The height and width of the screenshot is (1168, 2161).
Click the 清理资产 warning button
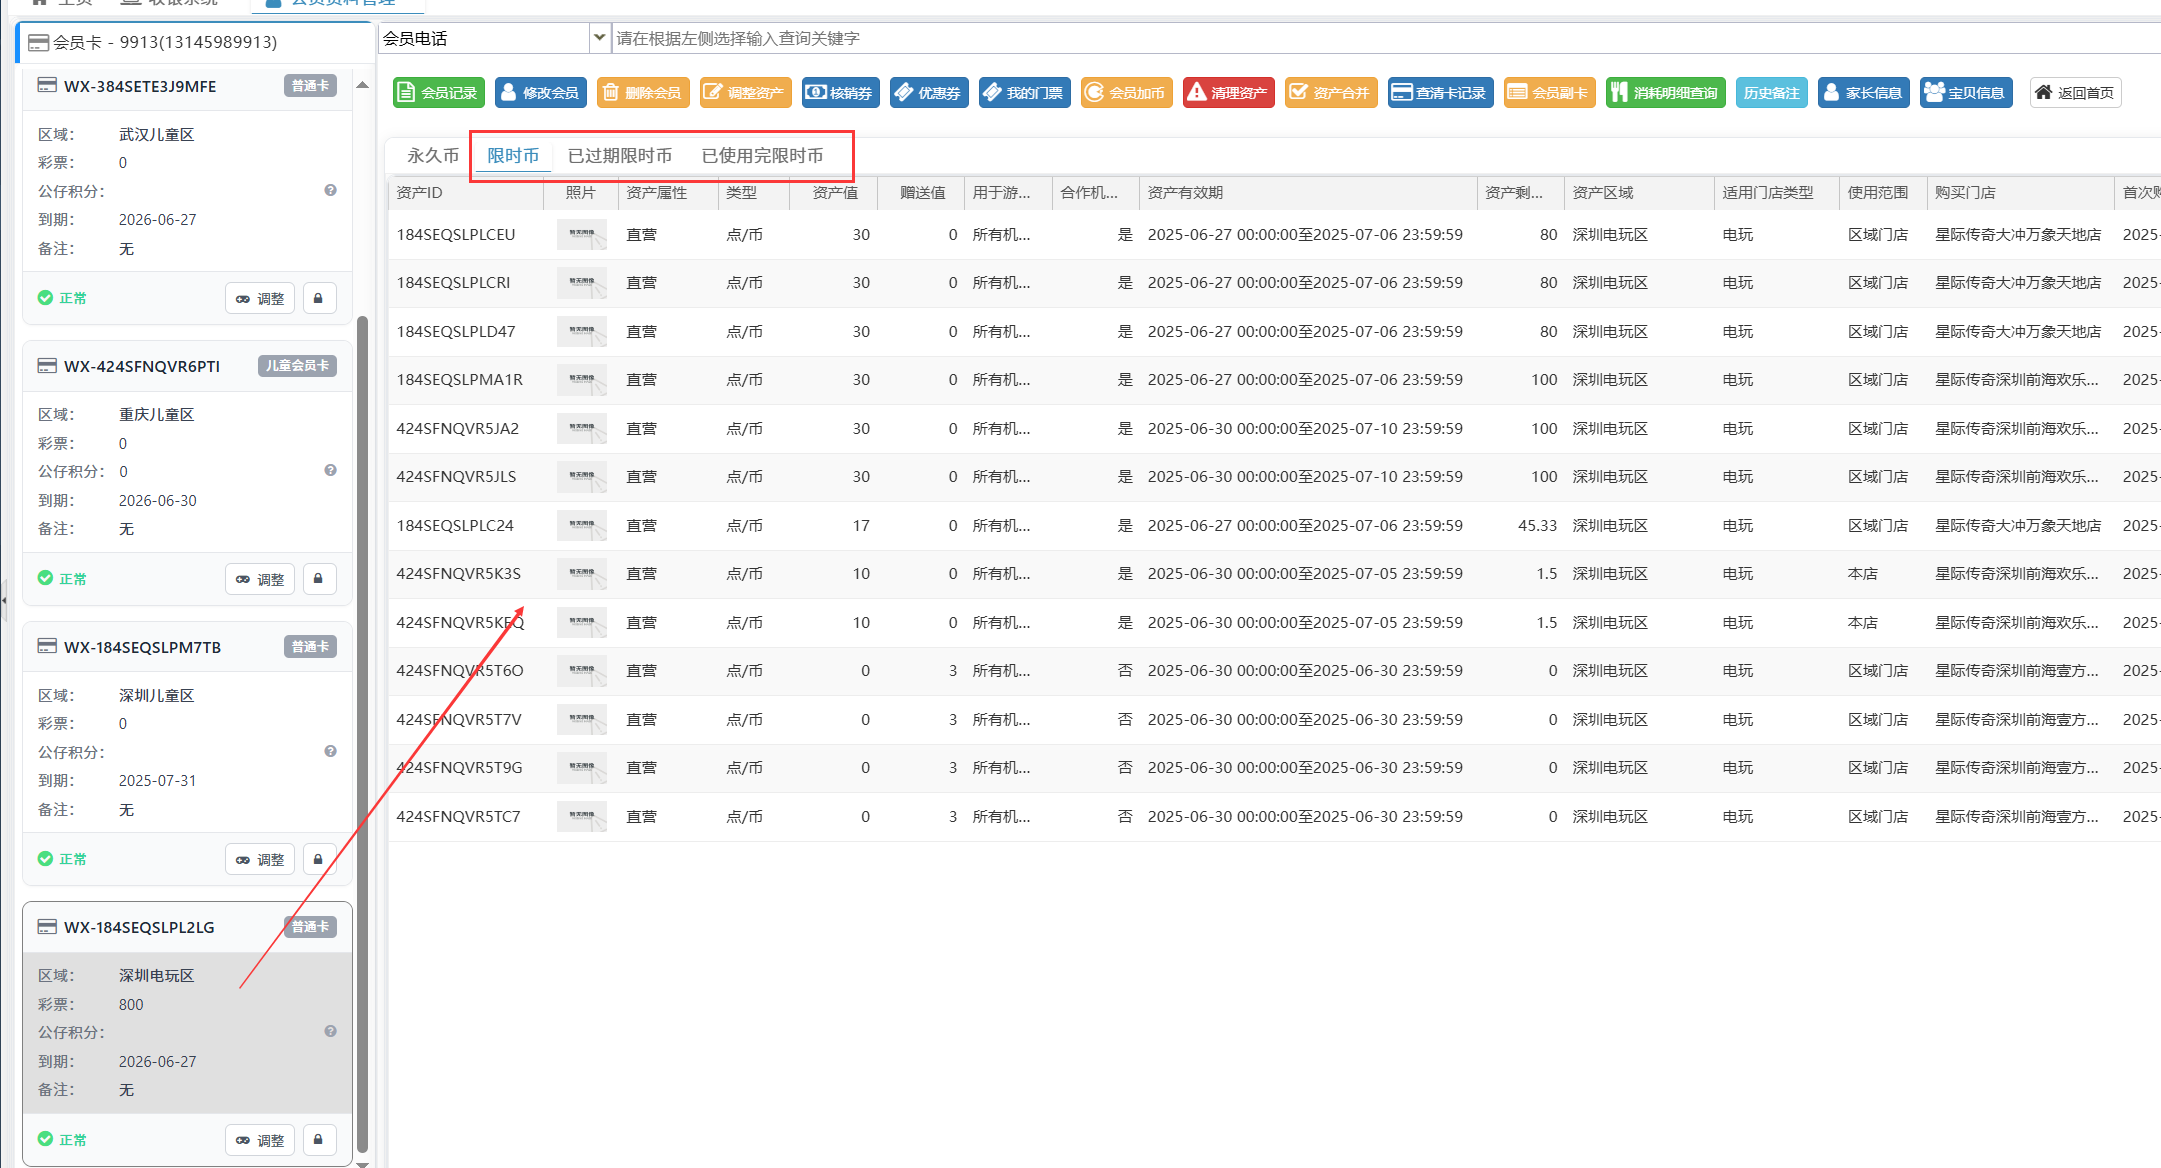(1228, 93)
